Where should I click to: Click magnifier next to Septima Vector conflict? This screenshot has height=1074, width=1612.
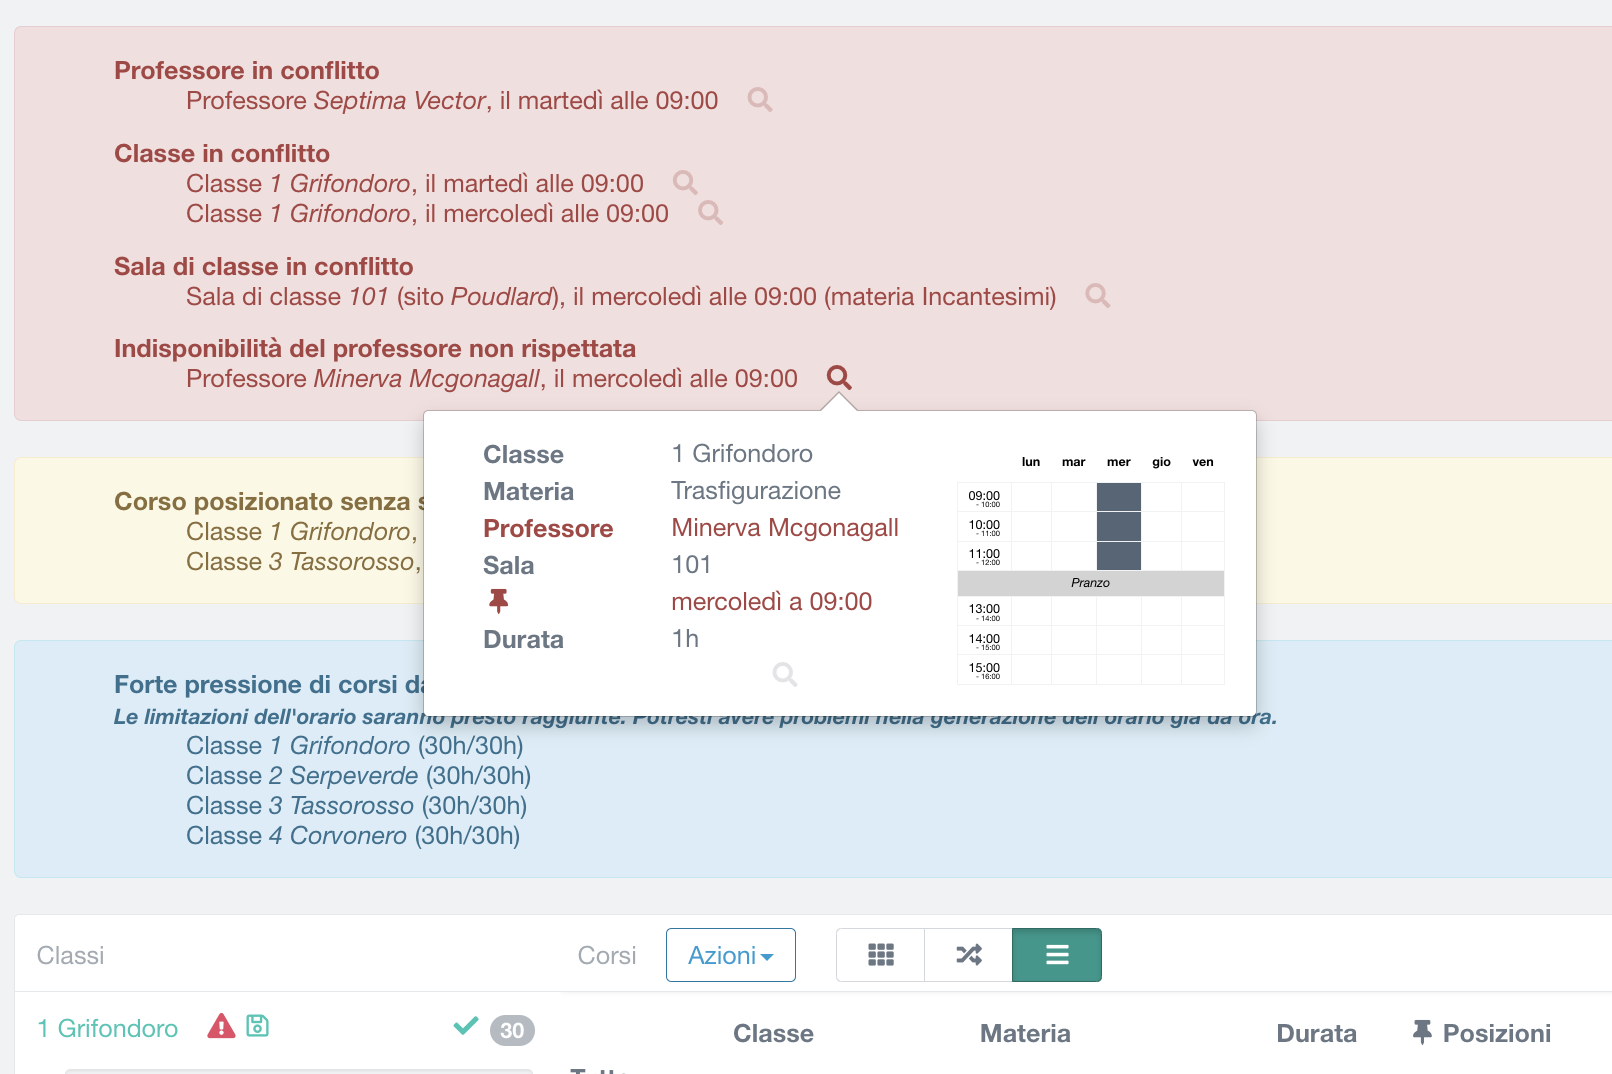point(759,100)
